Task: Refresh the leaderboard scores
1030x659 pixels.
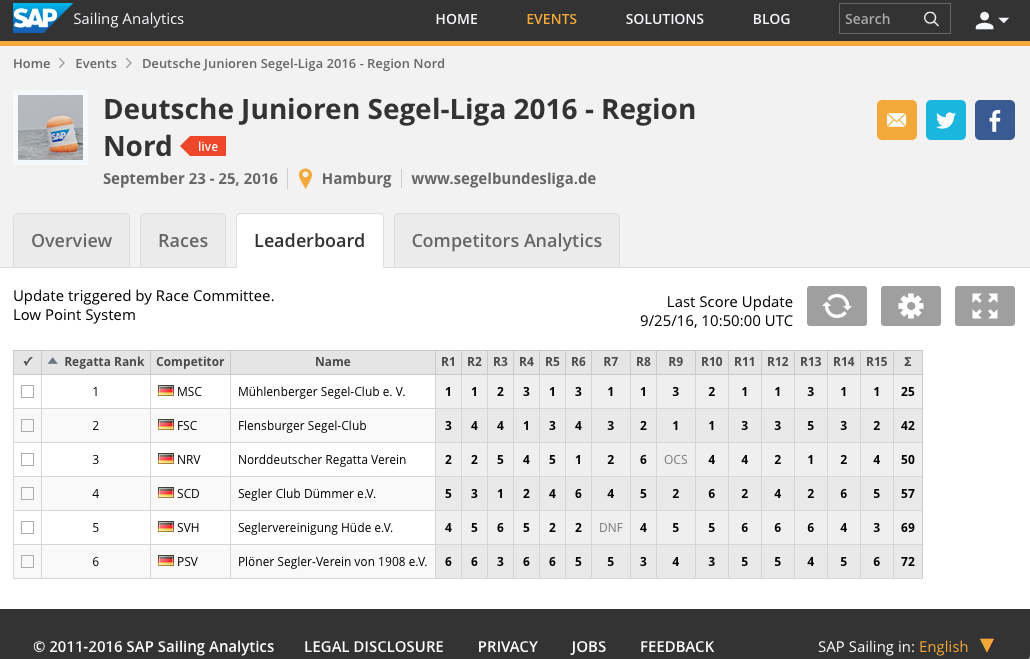Action: click(x=836, y=306)
